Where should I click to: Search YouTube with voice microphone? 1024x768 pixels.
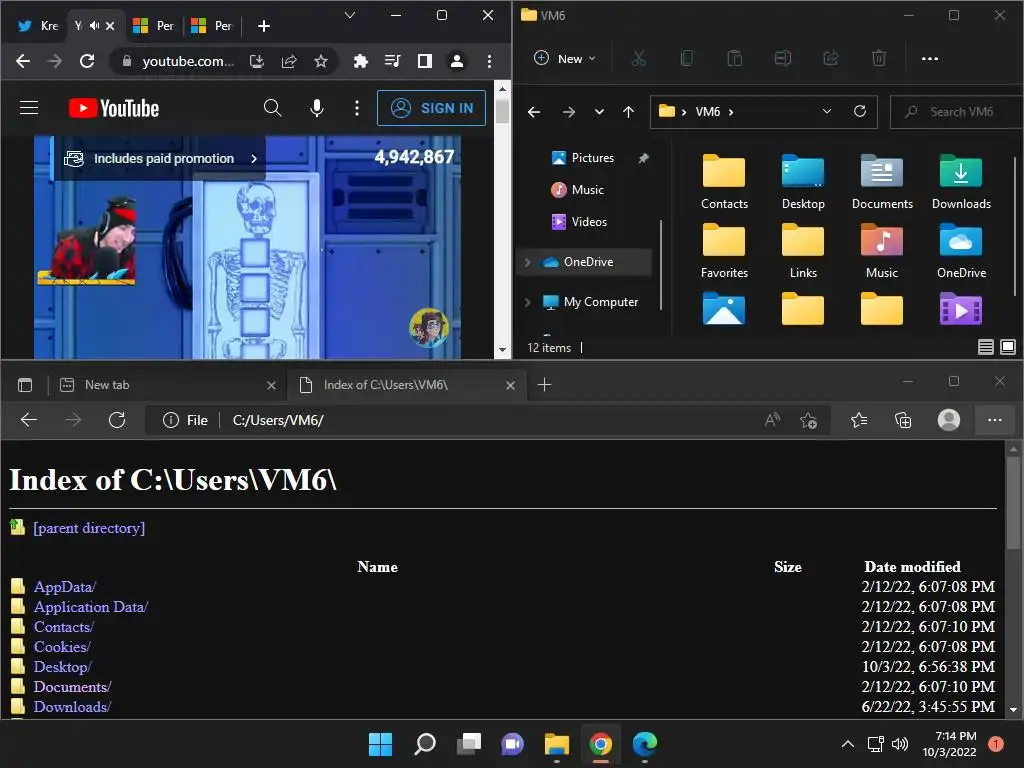pyautogui.click(x=317, y=108)
